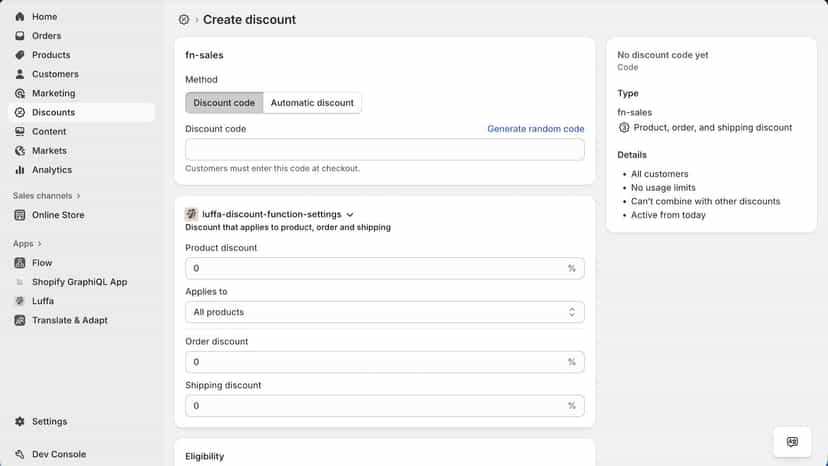Open Products via its tag icon

coord(20,55)
